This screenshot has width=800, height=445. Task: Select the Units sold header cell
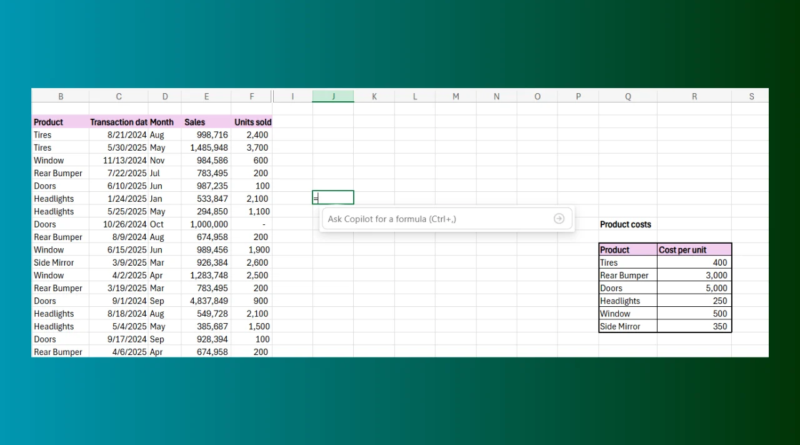pyautogui.click(x=252, y=122)
